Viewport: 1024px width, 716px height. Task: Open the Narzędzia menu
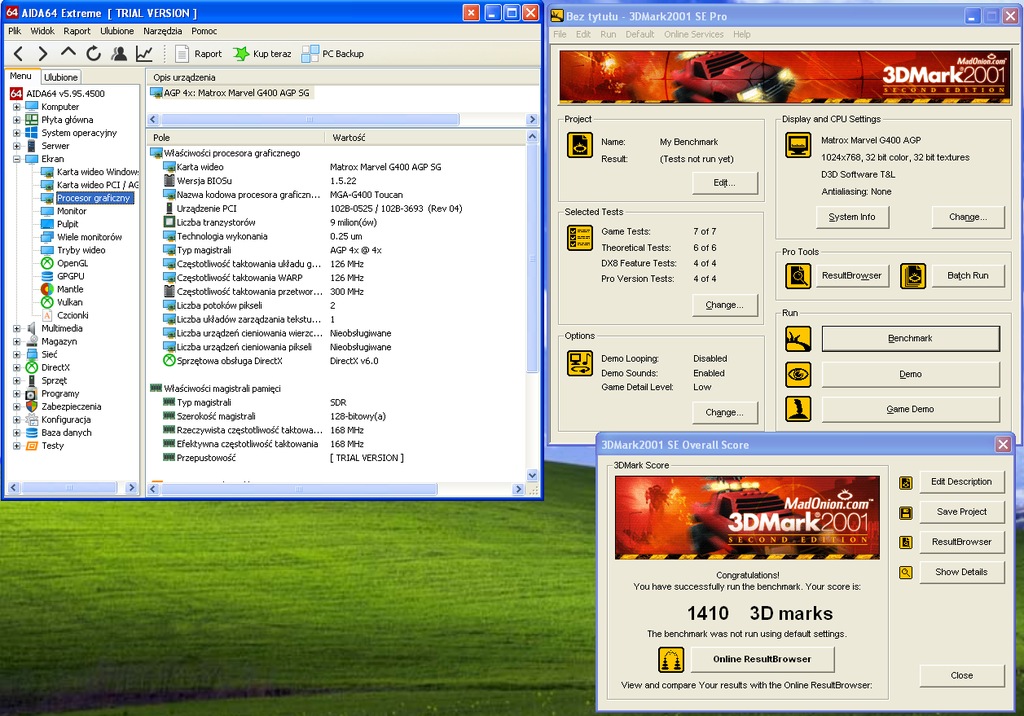(x=163, y=31)
